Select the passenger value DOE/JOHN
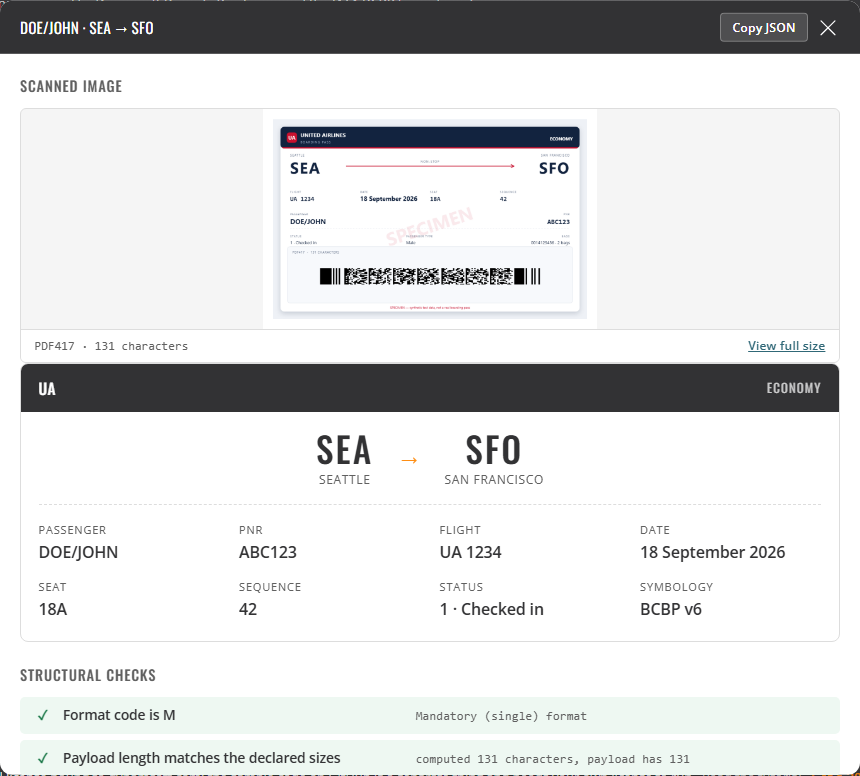Image resolution: width=860 pixels, height=776 pixels. (x=78, y=552)
